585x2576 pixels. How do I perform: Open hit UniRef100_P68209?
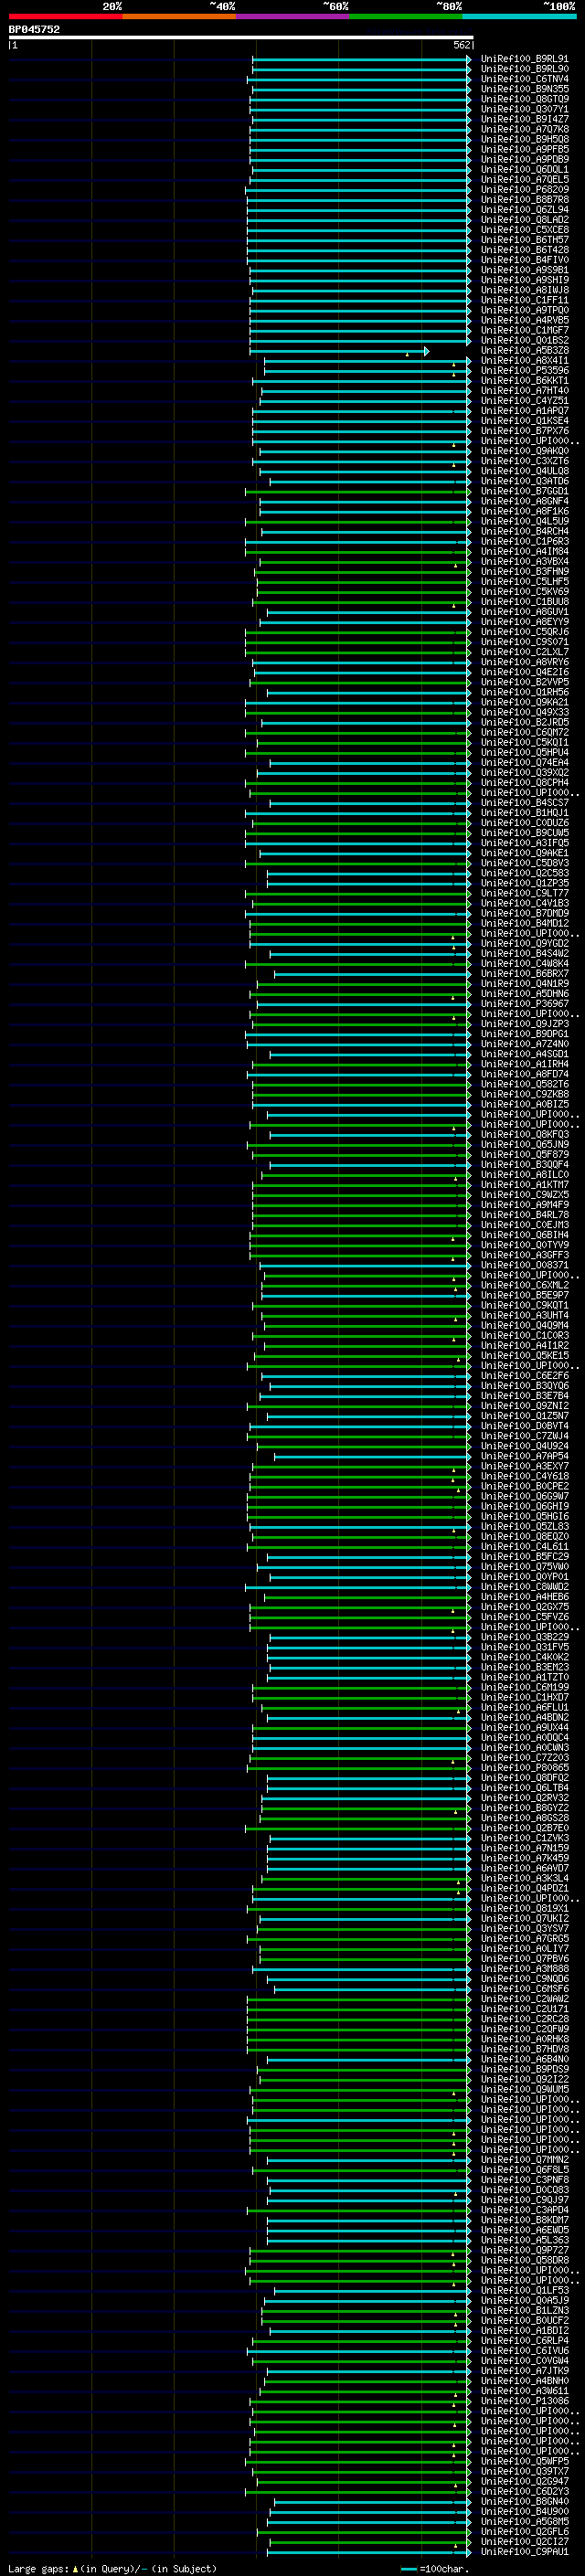pyautogui.click(x=525, y=190)
